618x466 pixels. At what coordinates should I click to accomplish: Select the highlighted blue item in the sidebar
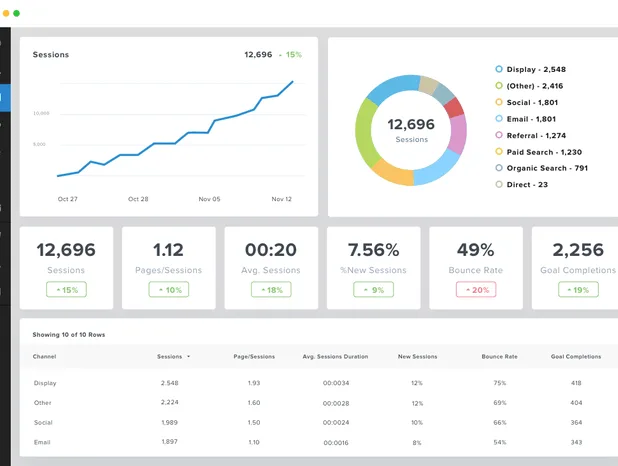coord(5,98)
